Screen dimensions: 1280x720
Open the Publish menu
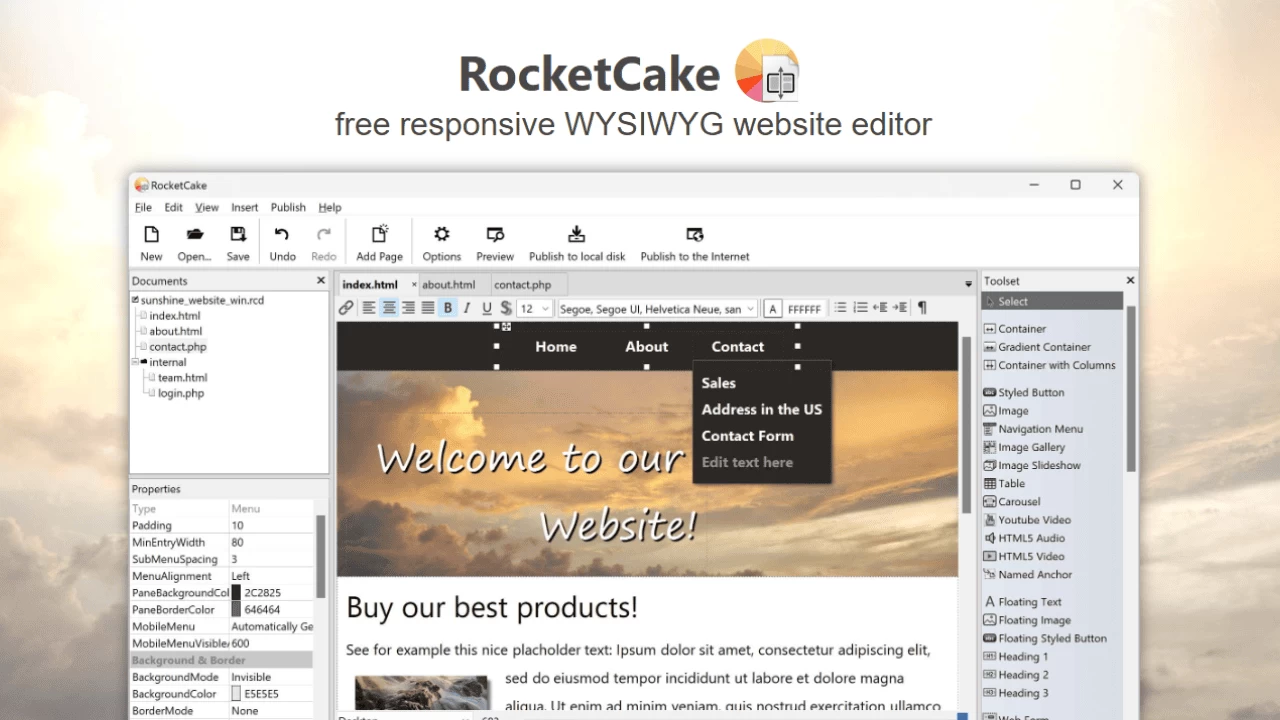click(288, 207)
